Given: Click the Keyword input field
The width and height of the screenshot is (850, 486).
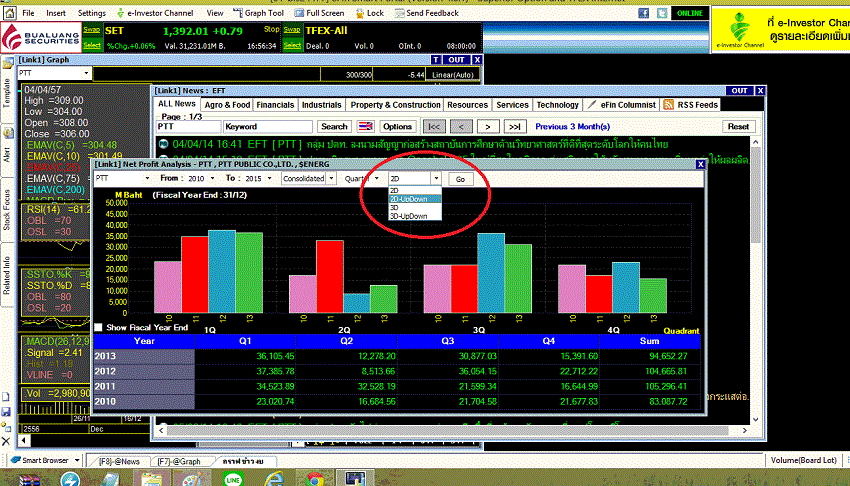Looking at the screenshot, I should coord(268,126).
